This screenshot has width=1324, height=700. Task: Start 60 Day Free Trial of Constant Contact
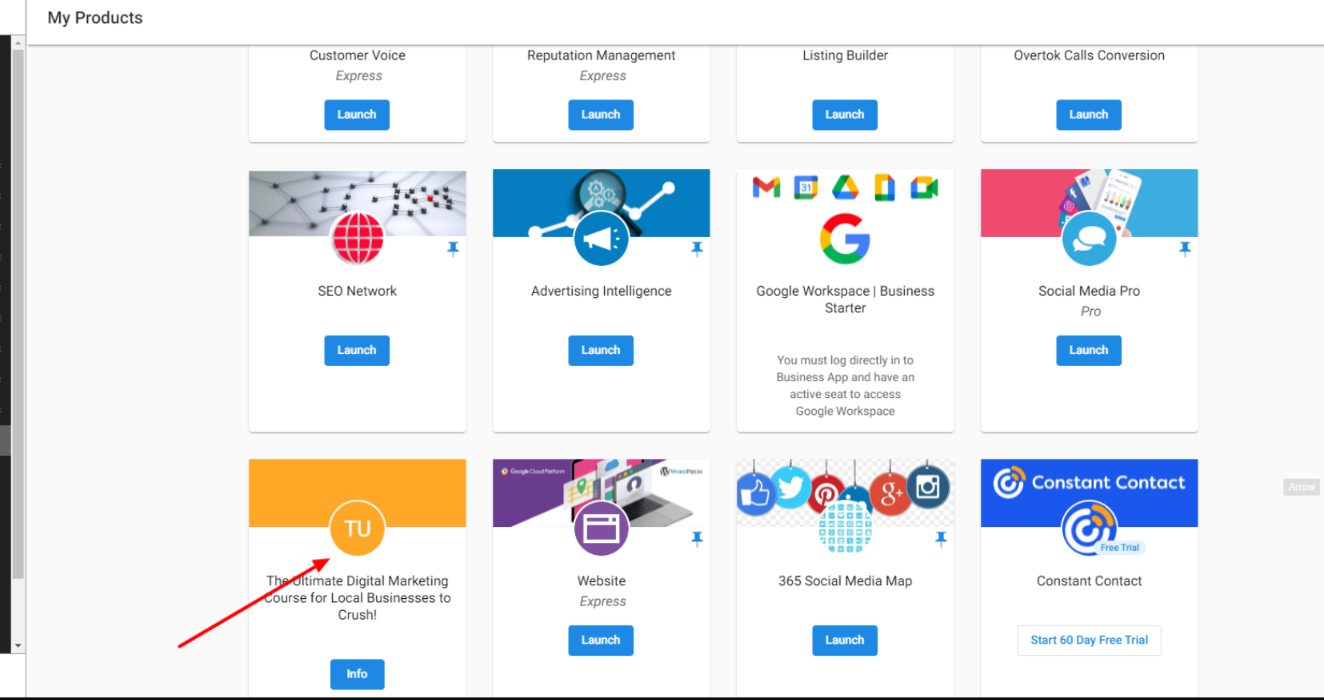point(1089,640)
